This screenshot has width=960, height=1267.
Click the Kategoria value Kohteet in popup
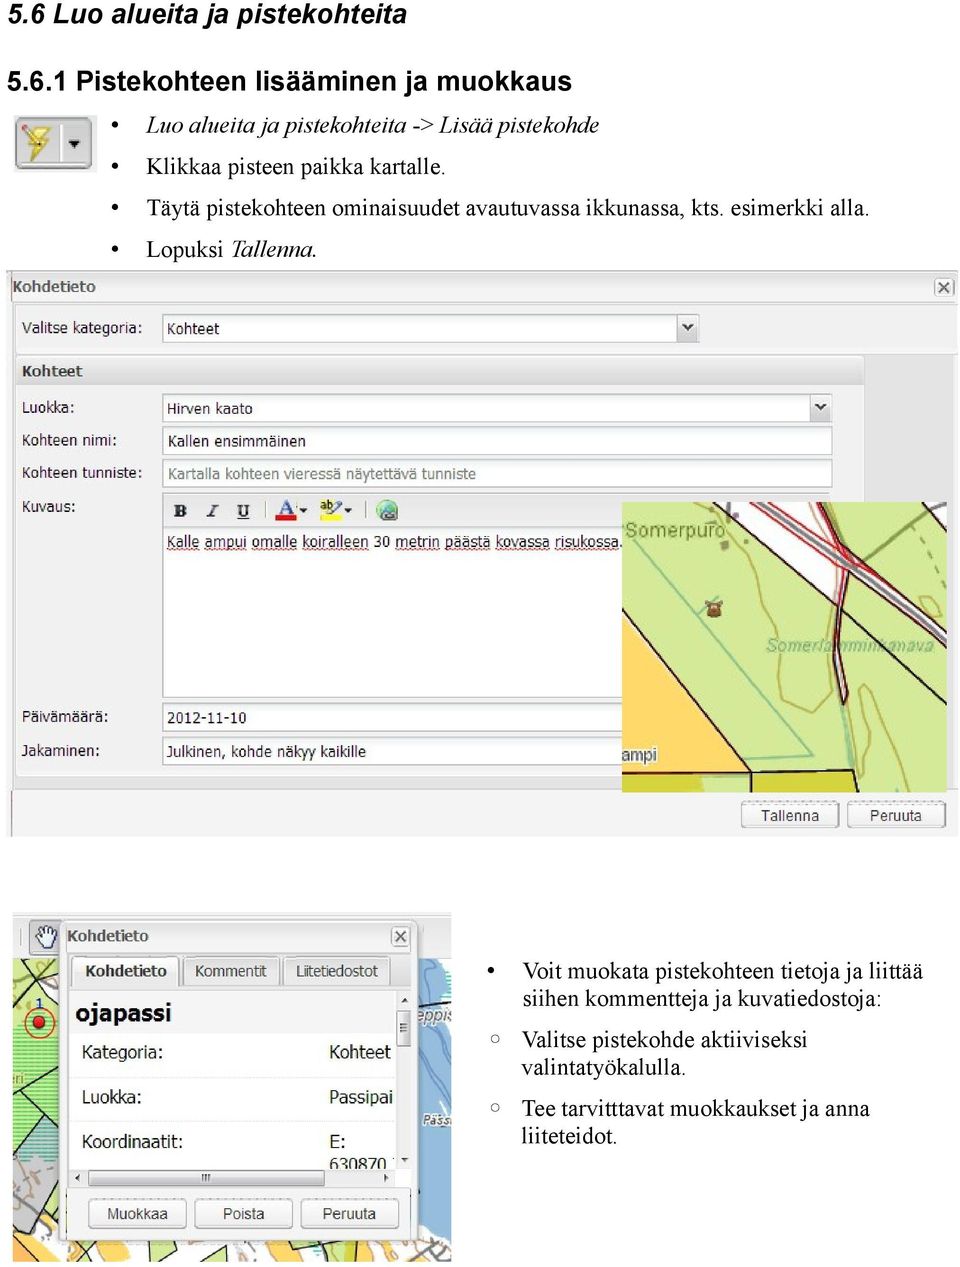coord(360,1052)
